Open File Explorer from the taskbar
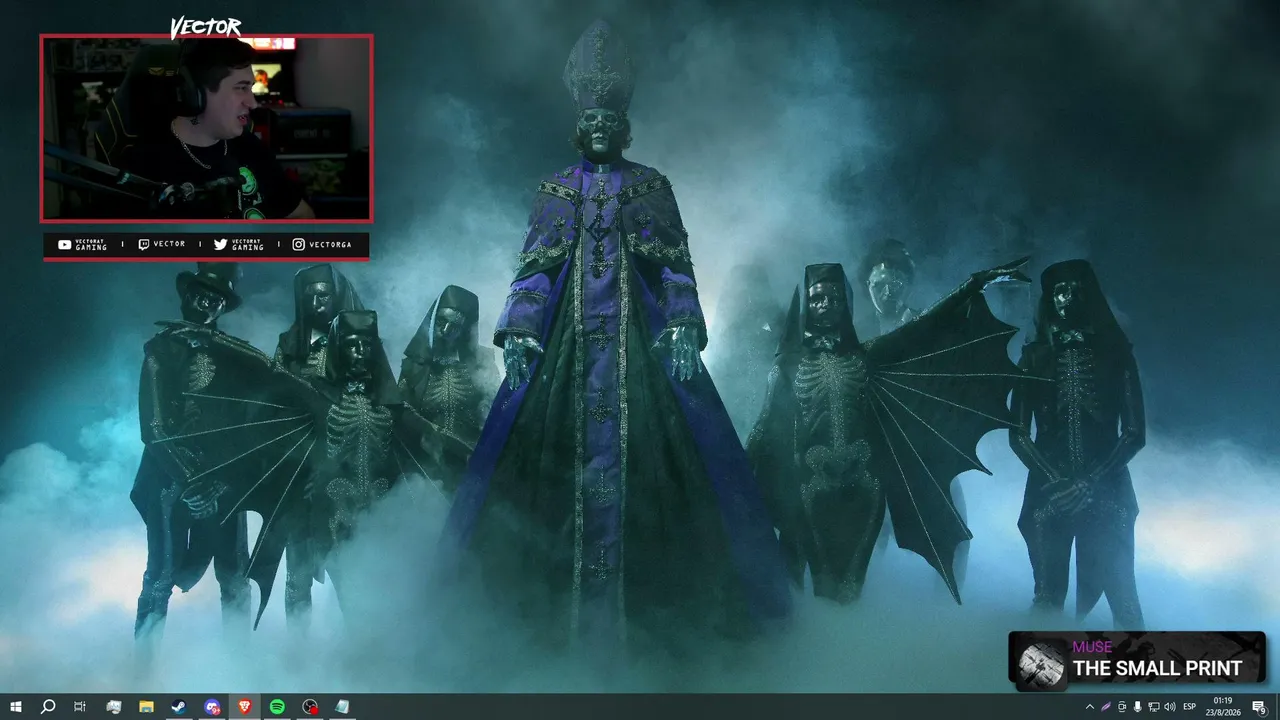The height and width of the screenshot is (720, 1280). click(x=146, y=707)
